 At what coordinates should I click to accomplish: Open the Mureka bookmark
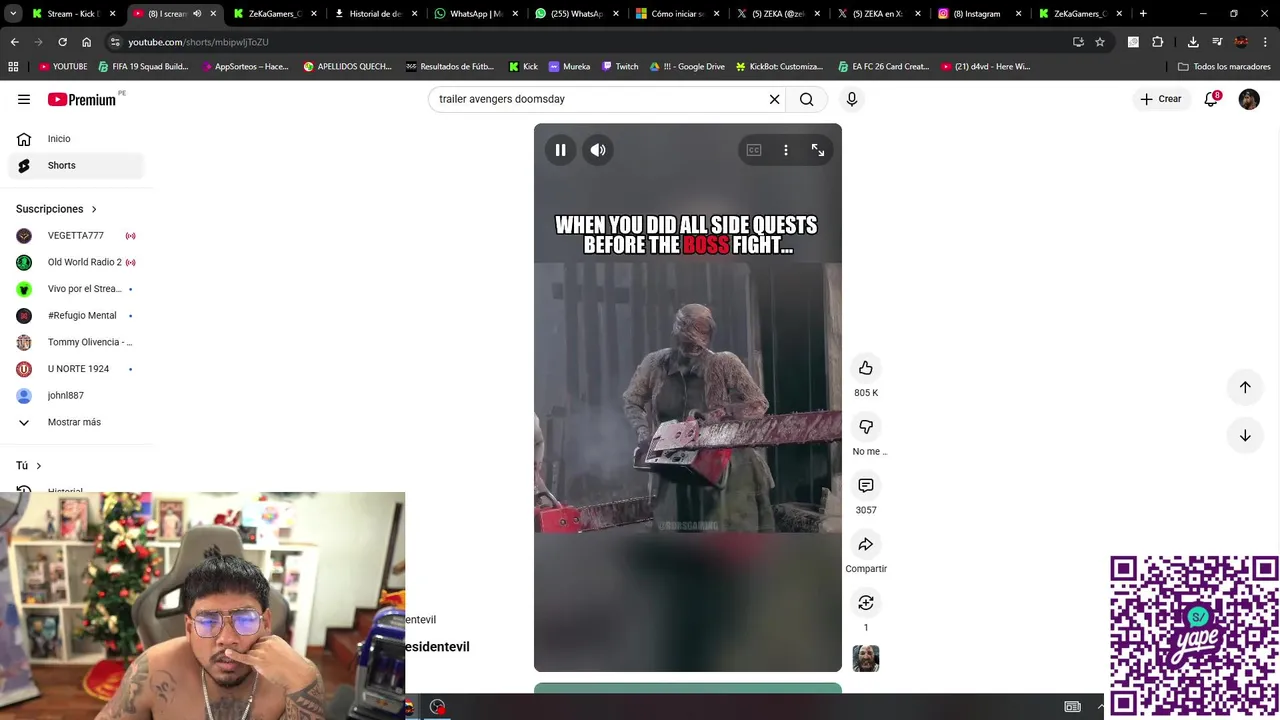pyautogui.click(x=569, y=67)
